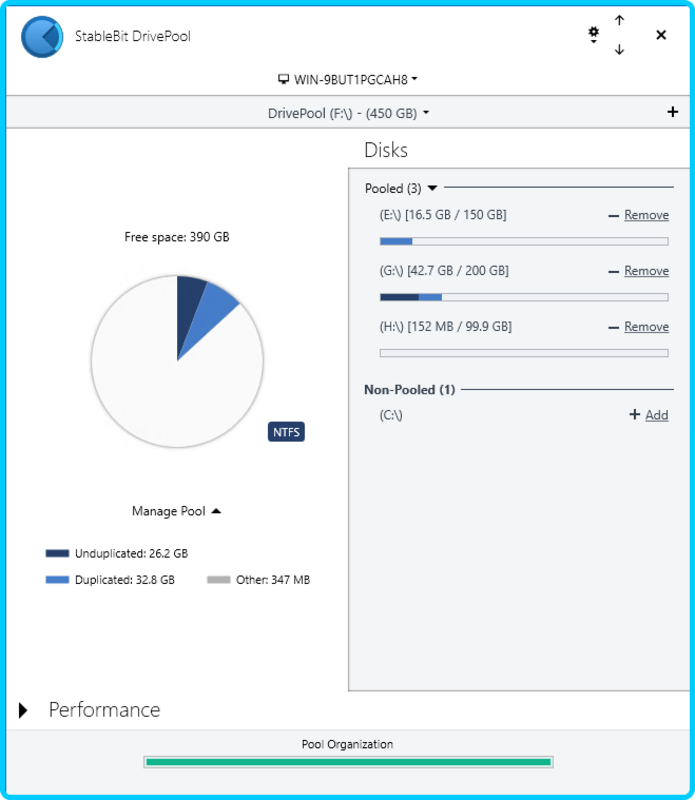Click the (G:\) [42.7 GB / 200 GB] label
Image resolution: width=695 pixels, height=800 pixels.
pyautogui.click(x=444, y=271)
